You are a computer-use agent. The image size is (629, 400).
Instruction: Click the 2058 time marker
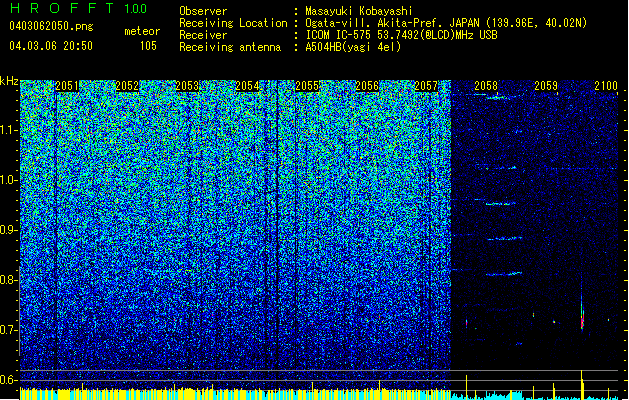click(486, 86)
